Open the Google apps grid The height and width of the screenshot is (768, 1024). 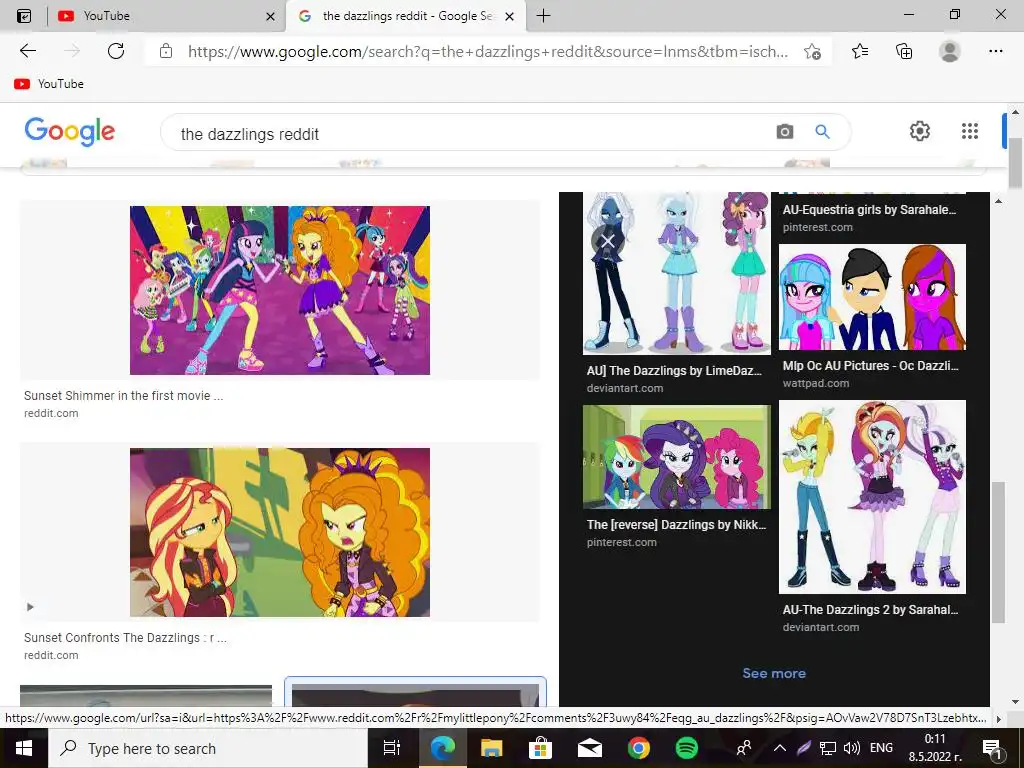970,131
